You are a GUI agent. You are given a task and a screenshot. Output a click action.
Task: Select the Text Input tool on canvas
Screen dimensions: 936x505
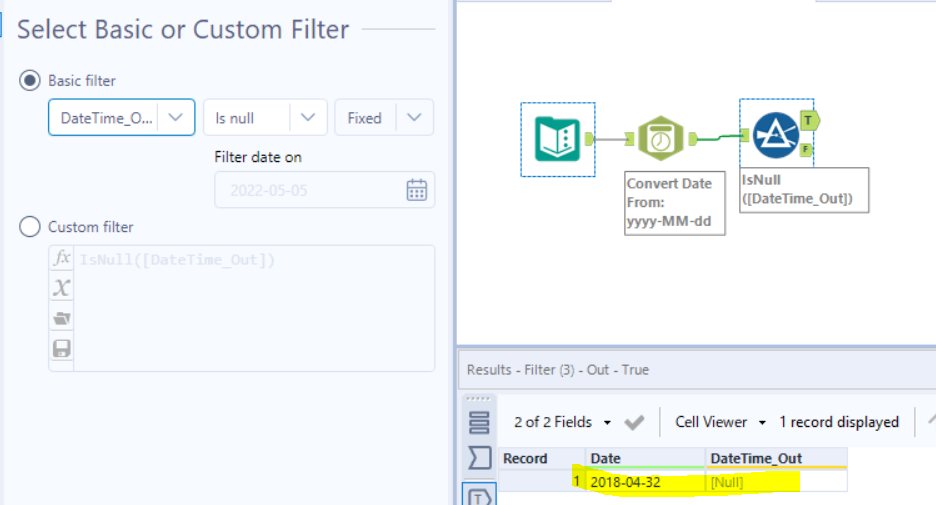558,139
